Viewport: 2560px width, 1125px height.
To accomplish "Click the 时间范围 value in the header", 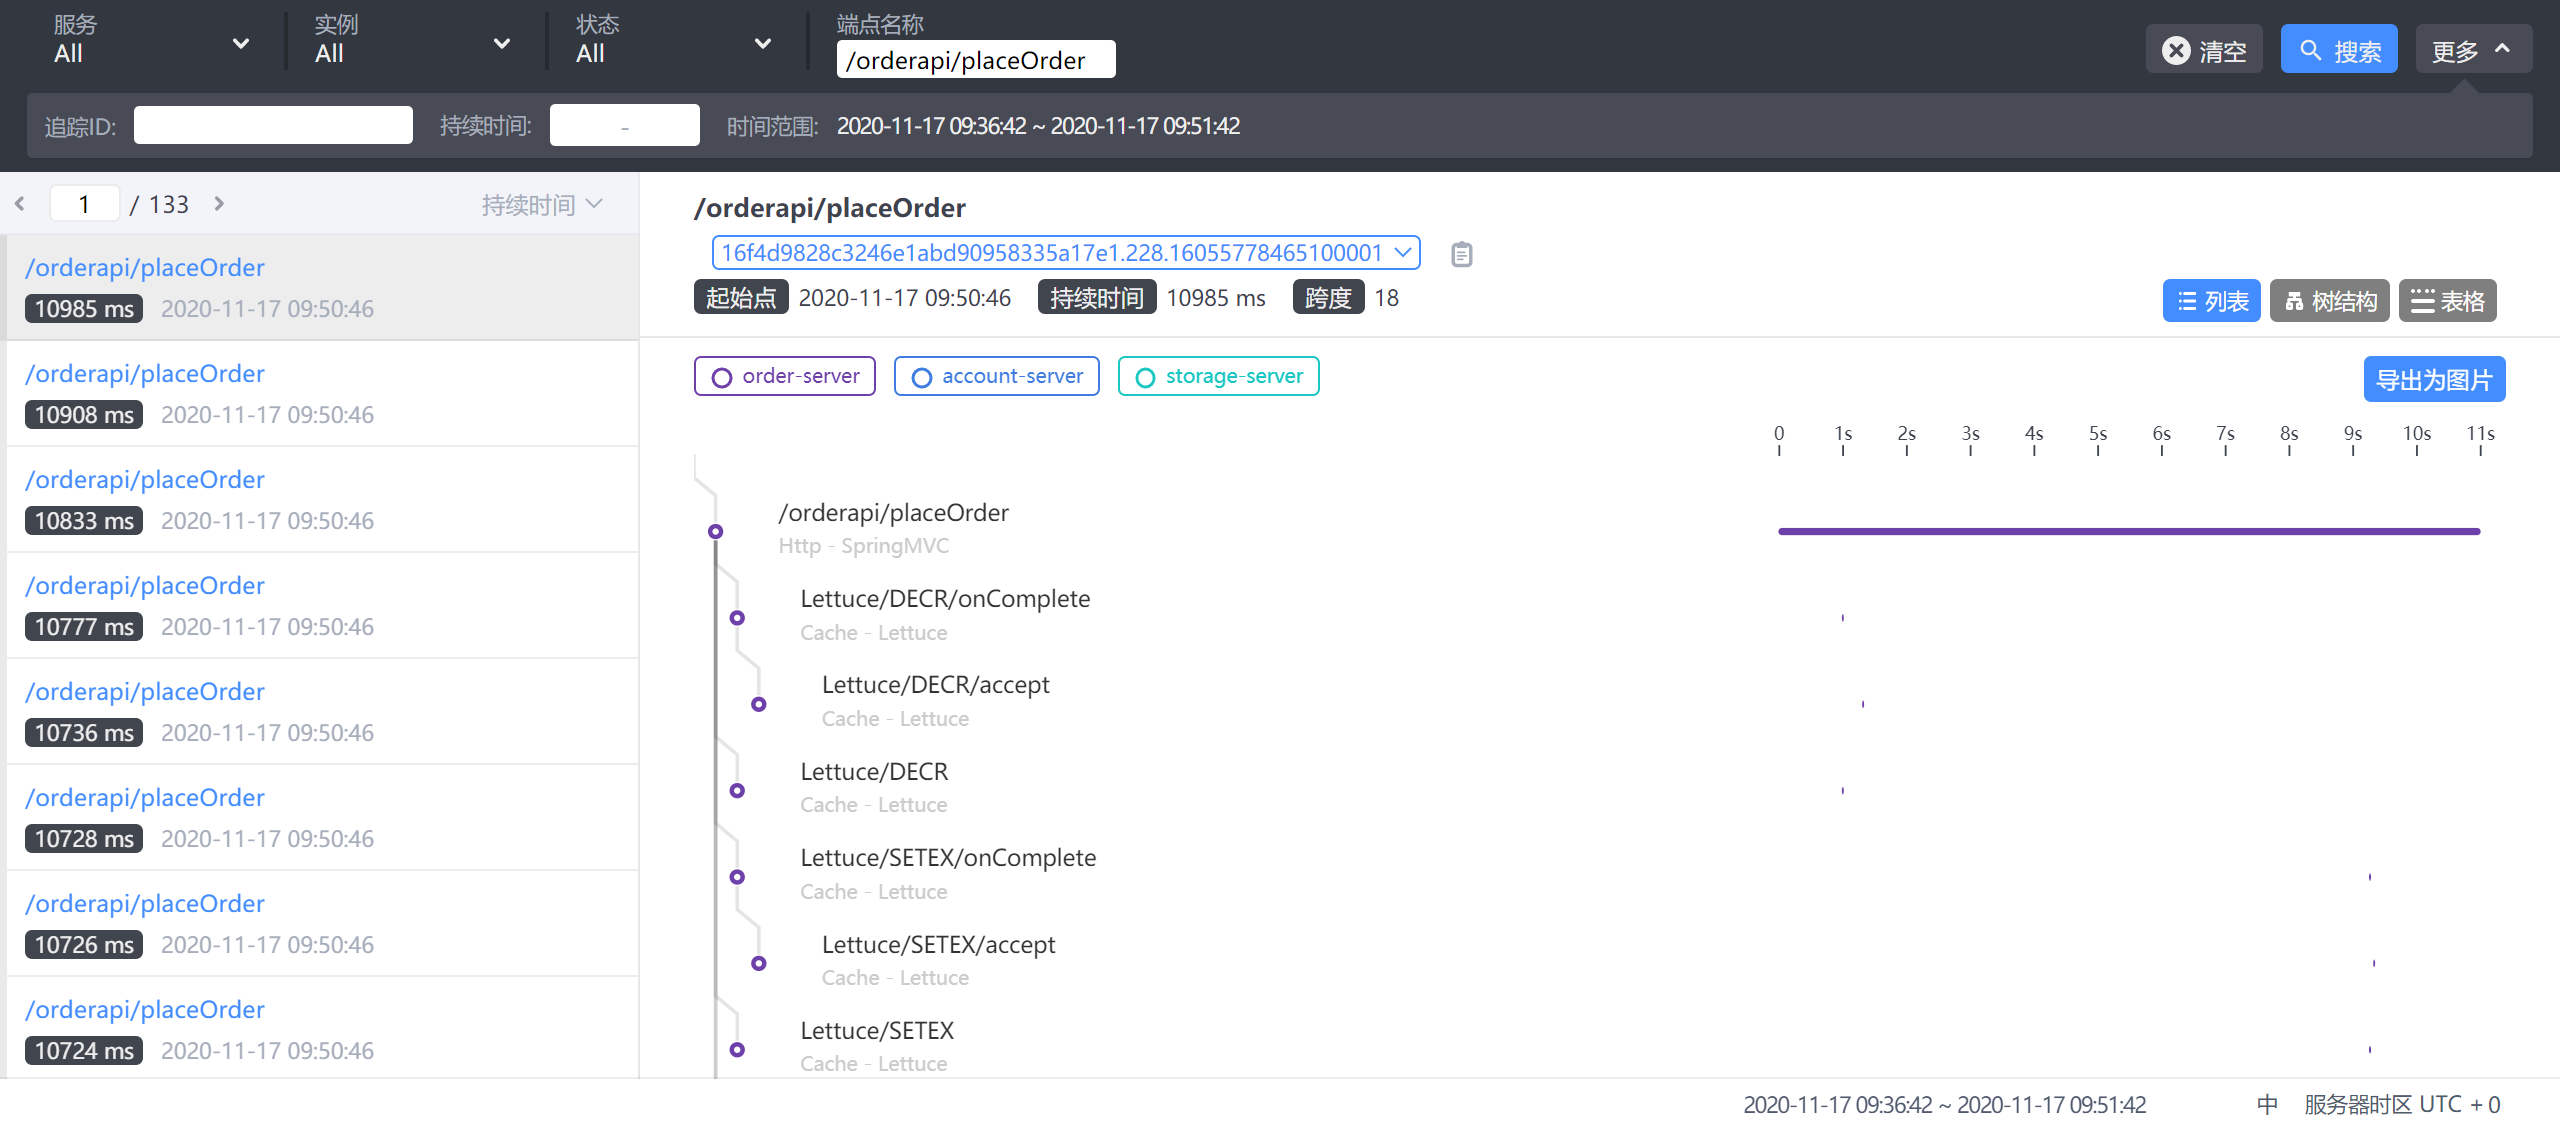I will [x=1038, y=126].
